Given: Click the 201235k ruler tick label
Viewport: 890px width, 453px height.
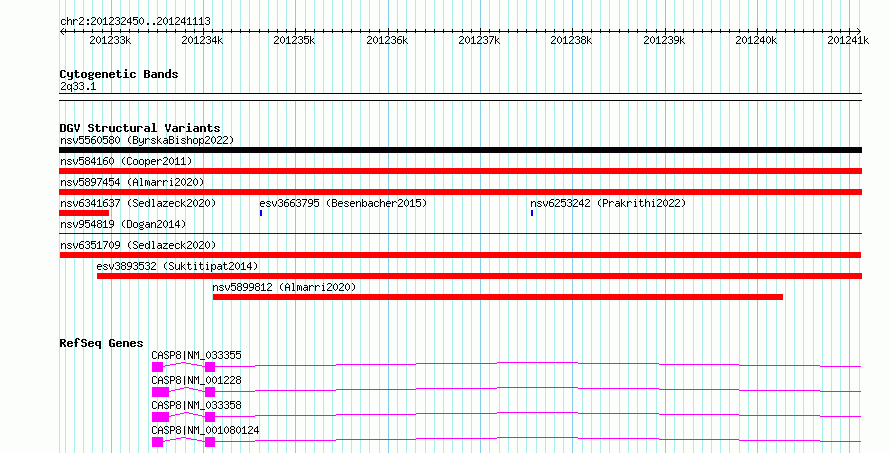Looking at the screenshot, I should coord(294,40).
